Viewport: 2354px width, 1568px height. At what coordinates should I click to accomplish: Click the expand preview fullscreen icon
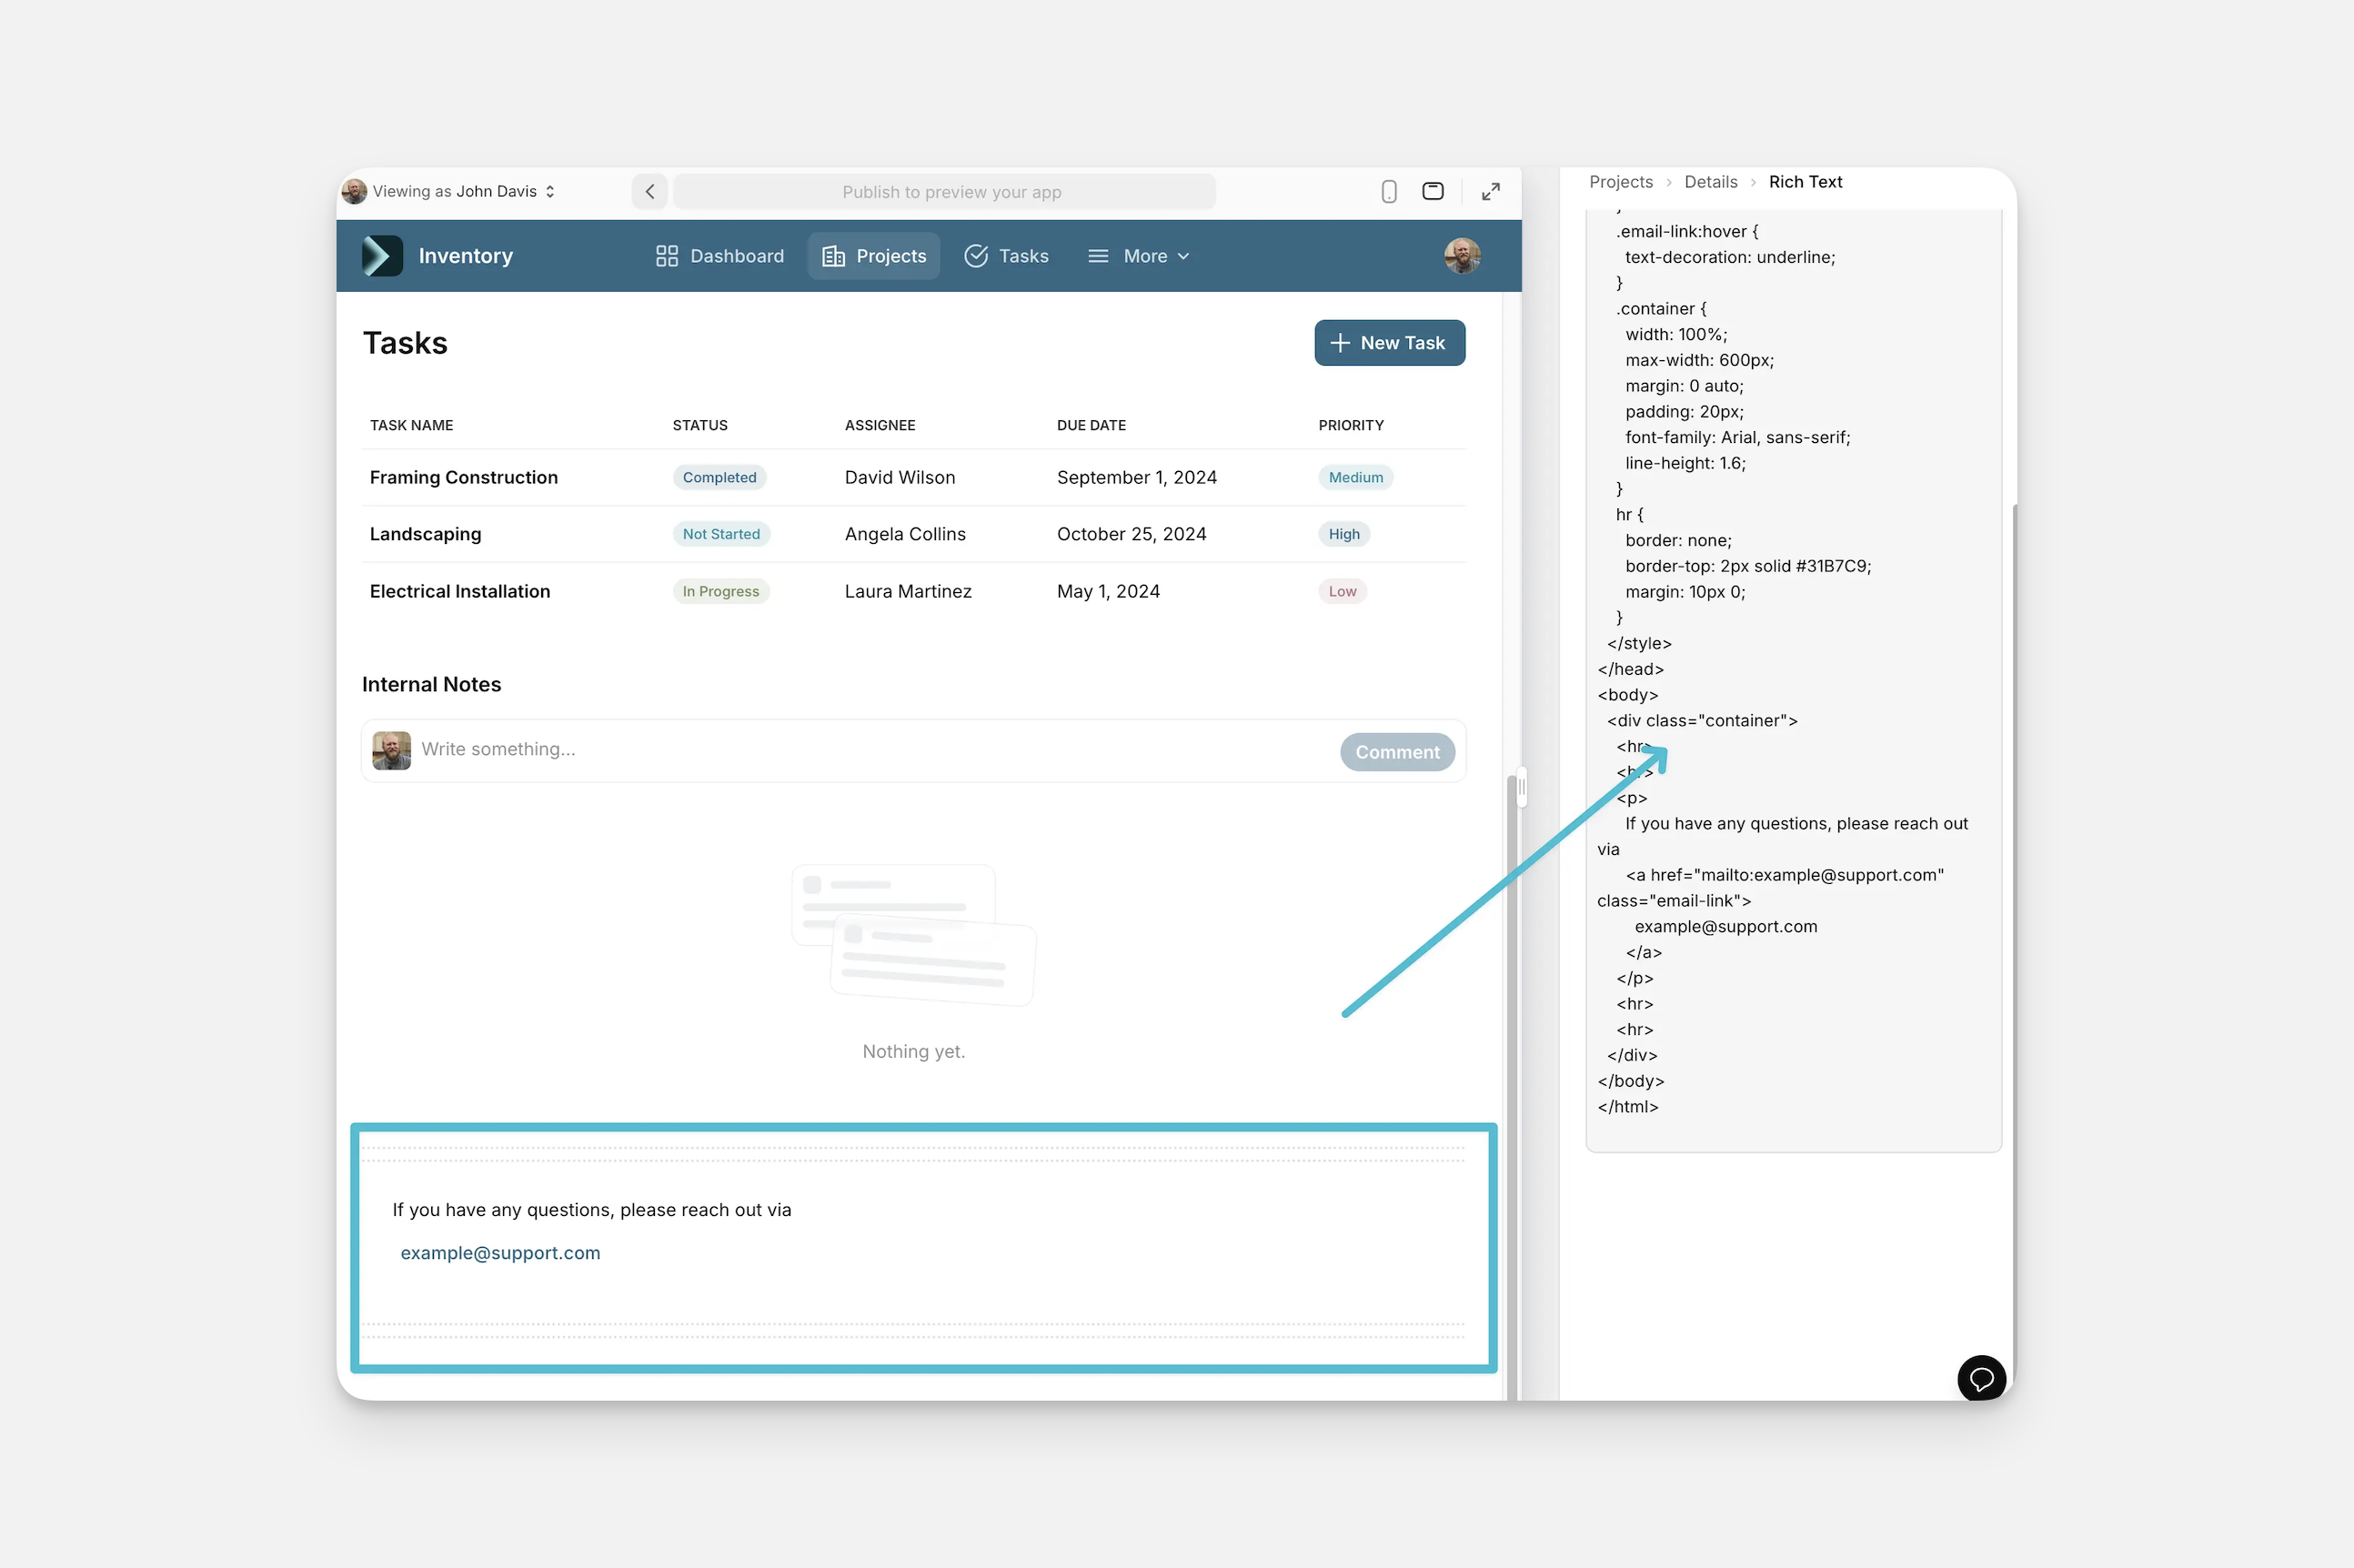(1491, 191)
